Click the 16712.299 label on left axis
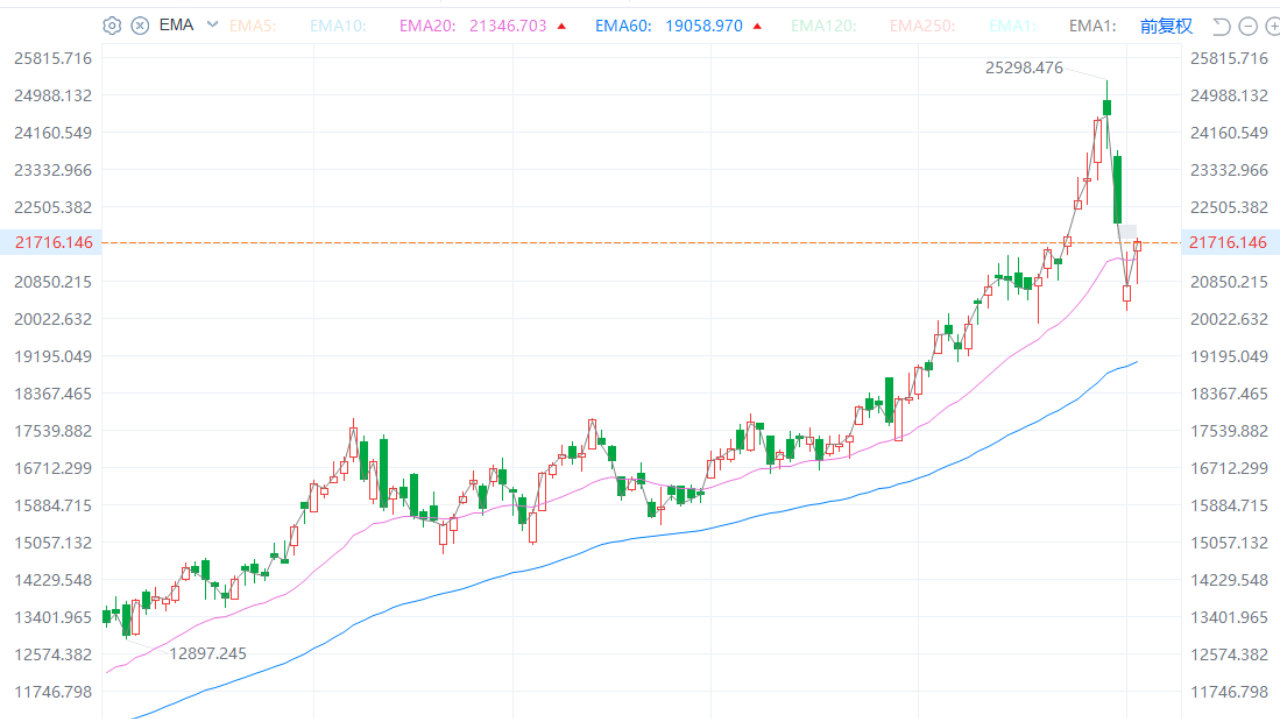 [x=53, y=468]
